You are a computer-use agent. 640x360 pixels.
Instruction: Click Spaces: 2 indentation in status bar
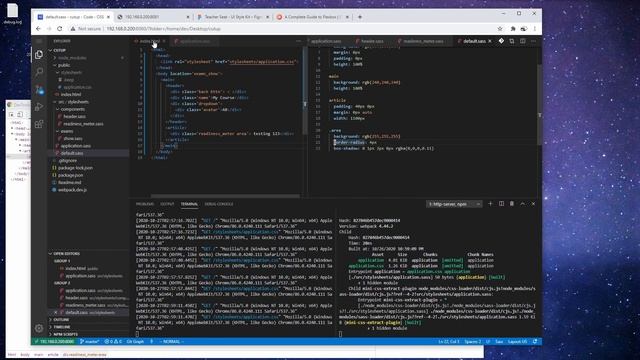point(473,341)
